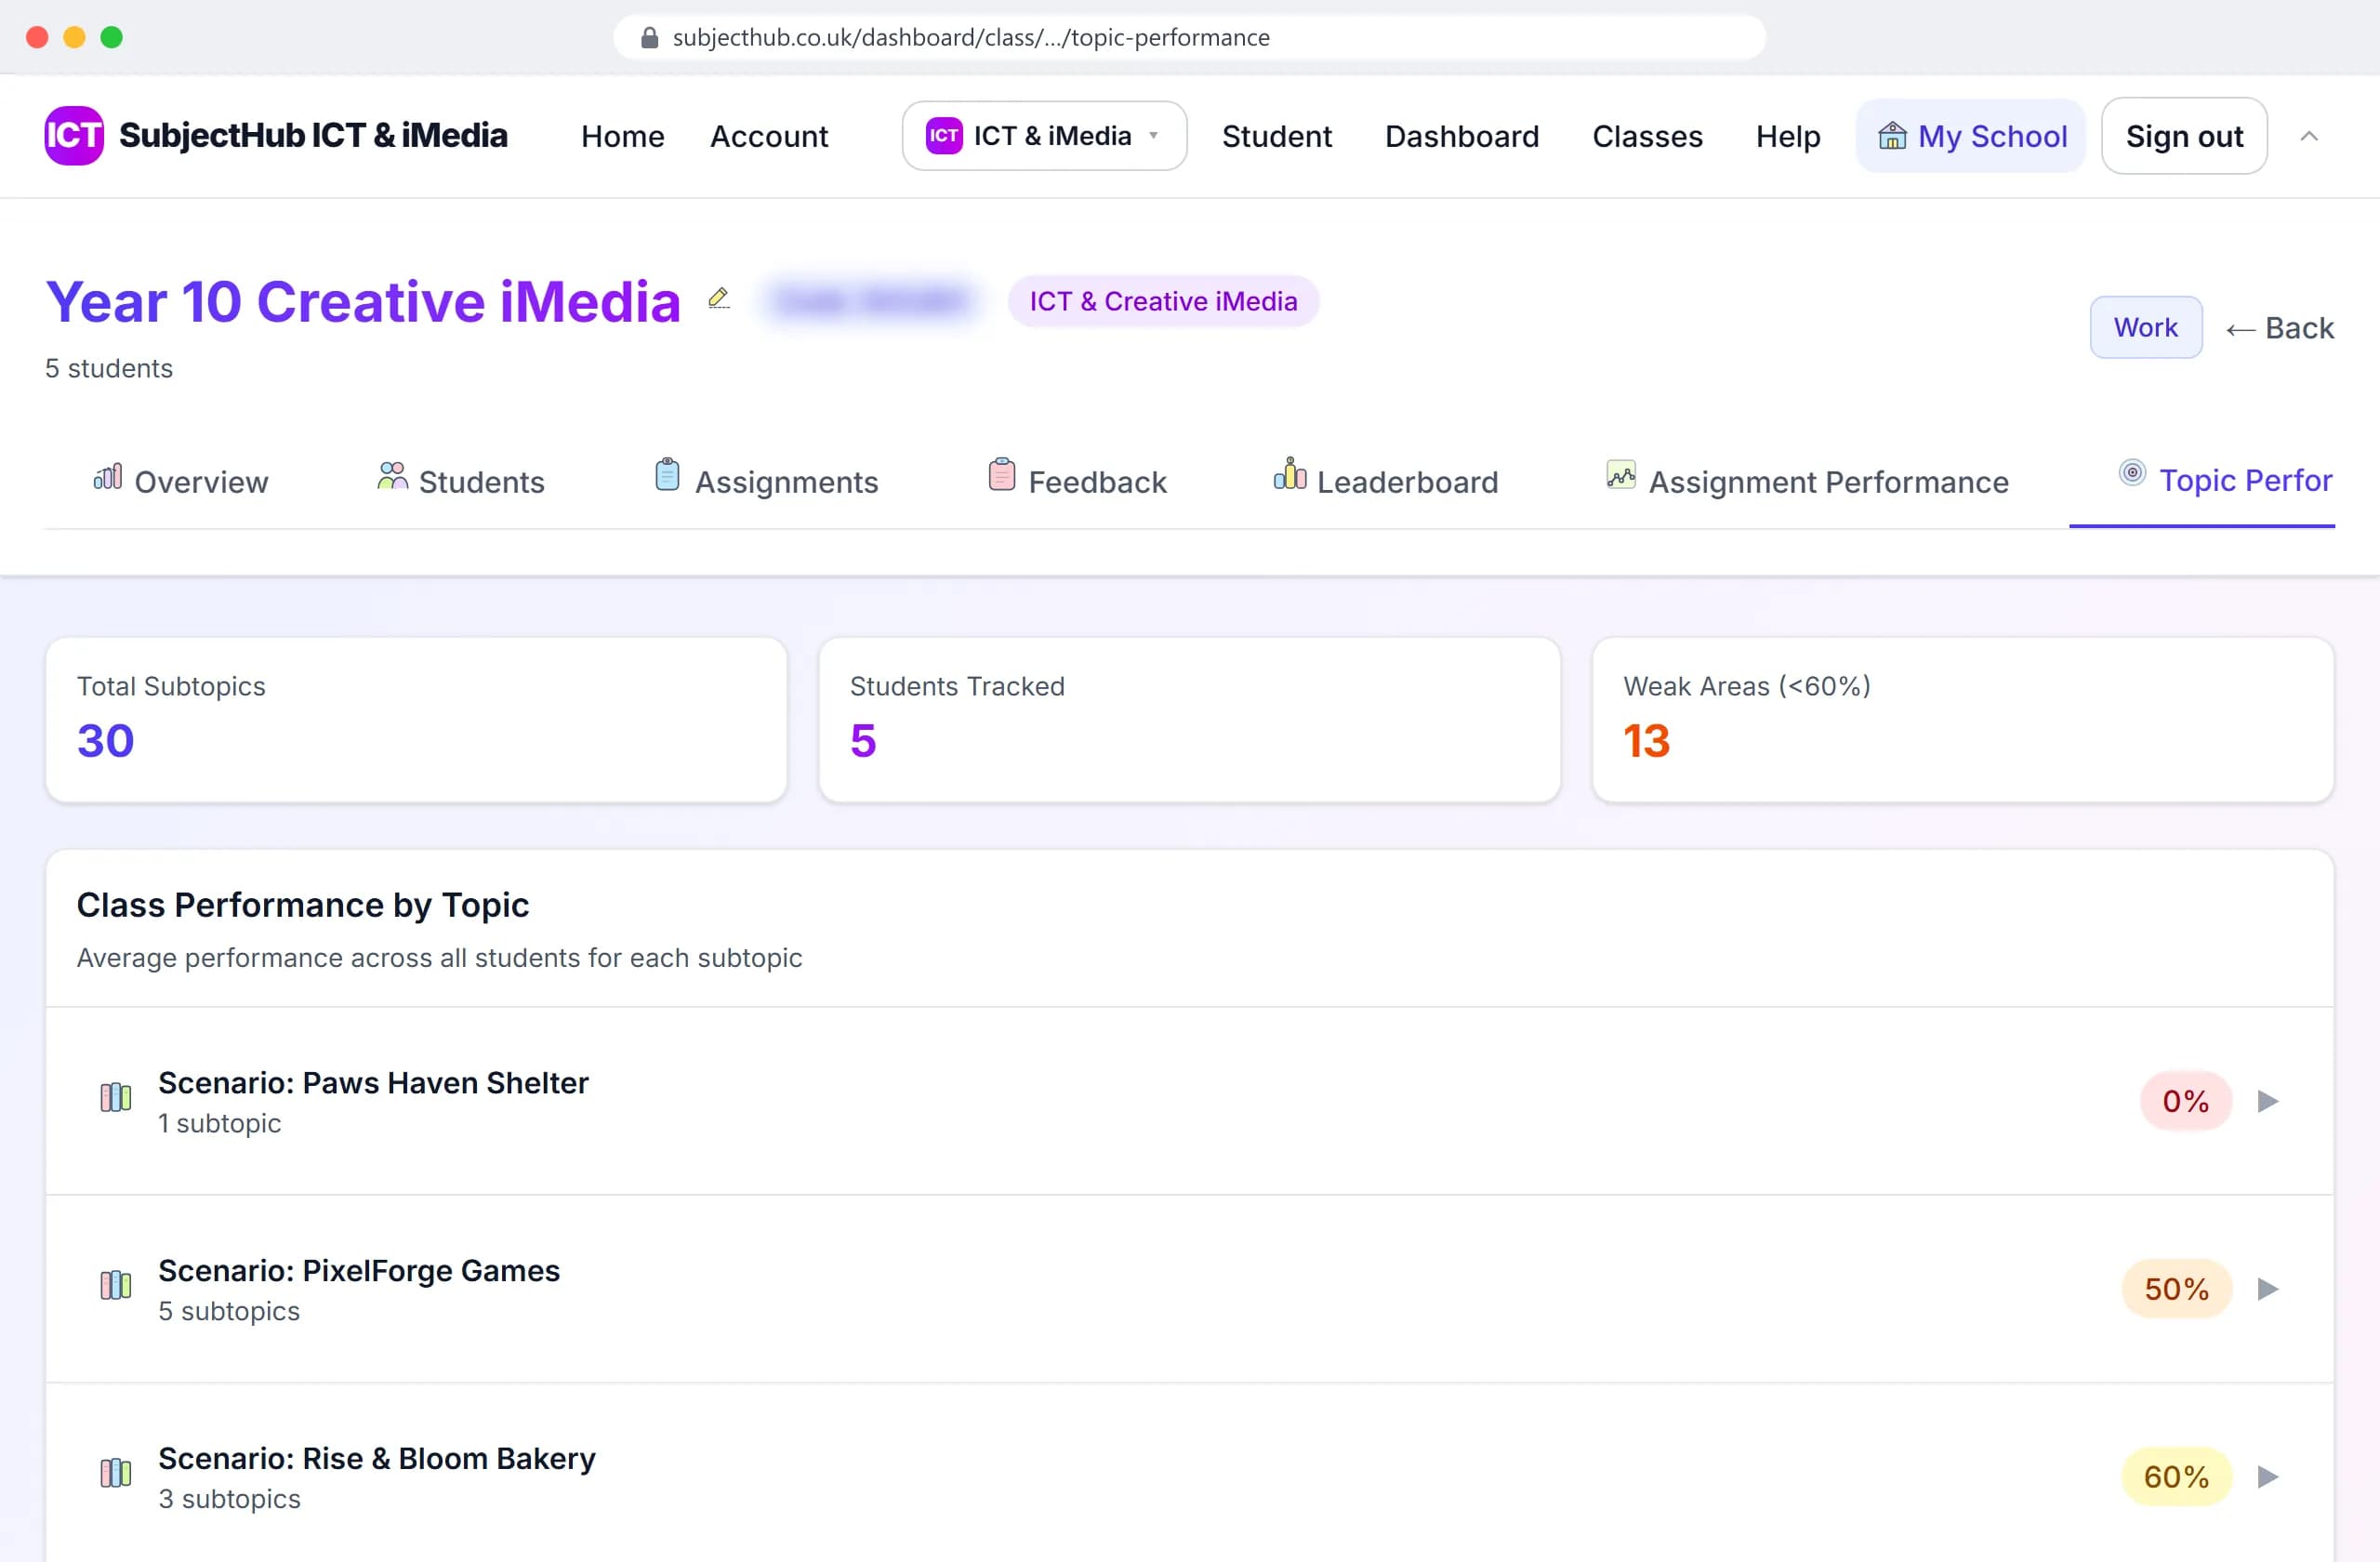Collapse the top navigation with chevron
2380x1562 pixels.
[x=2309, y=136]
